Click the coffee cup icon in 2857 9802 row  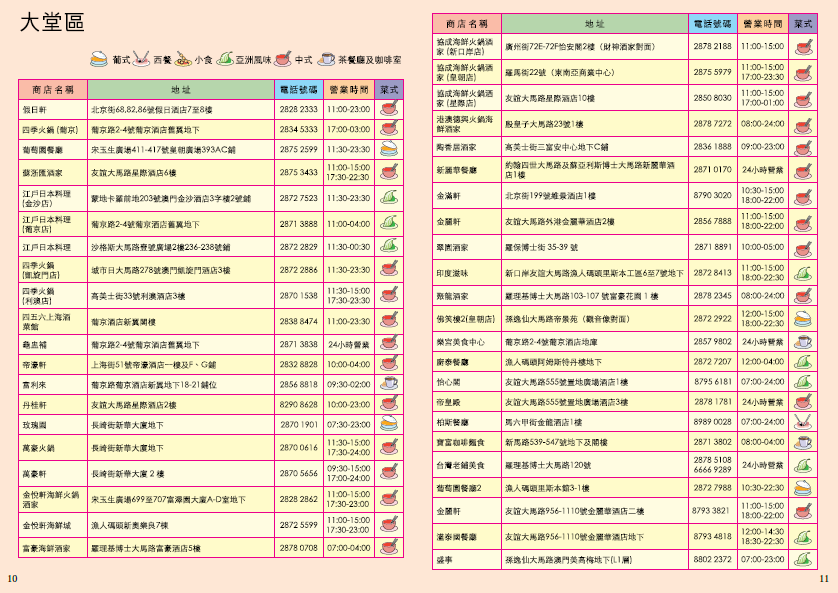coord(803,341)
